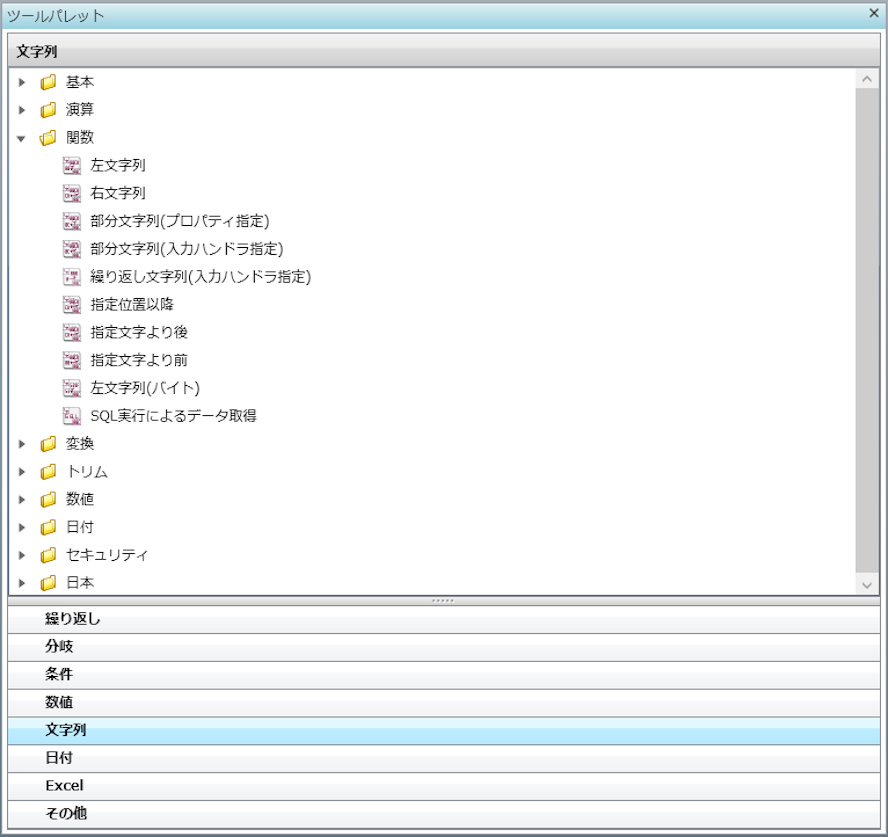Click the 左文字列 function icon
888x837 pixels.
tap(71, 165)
